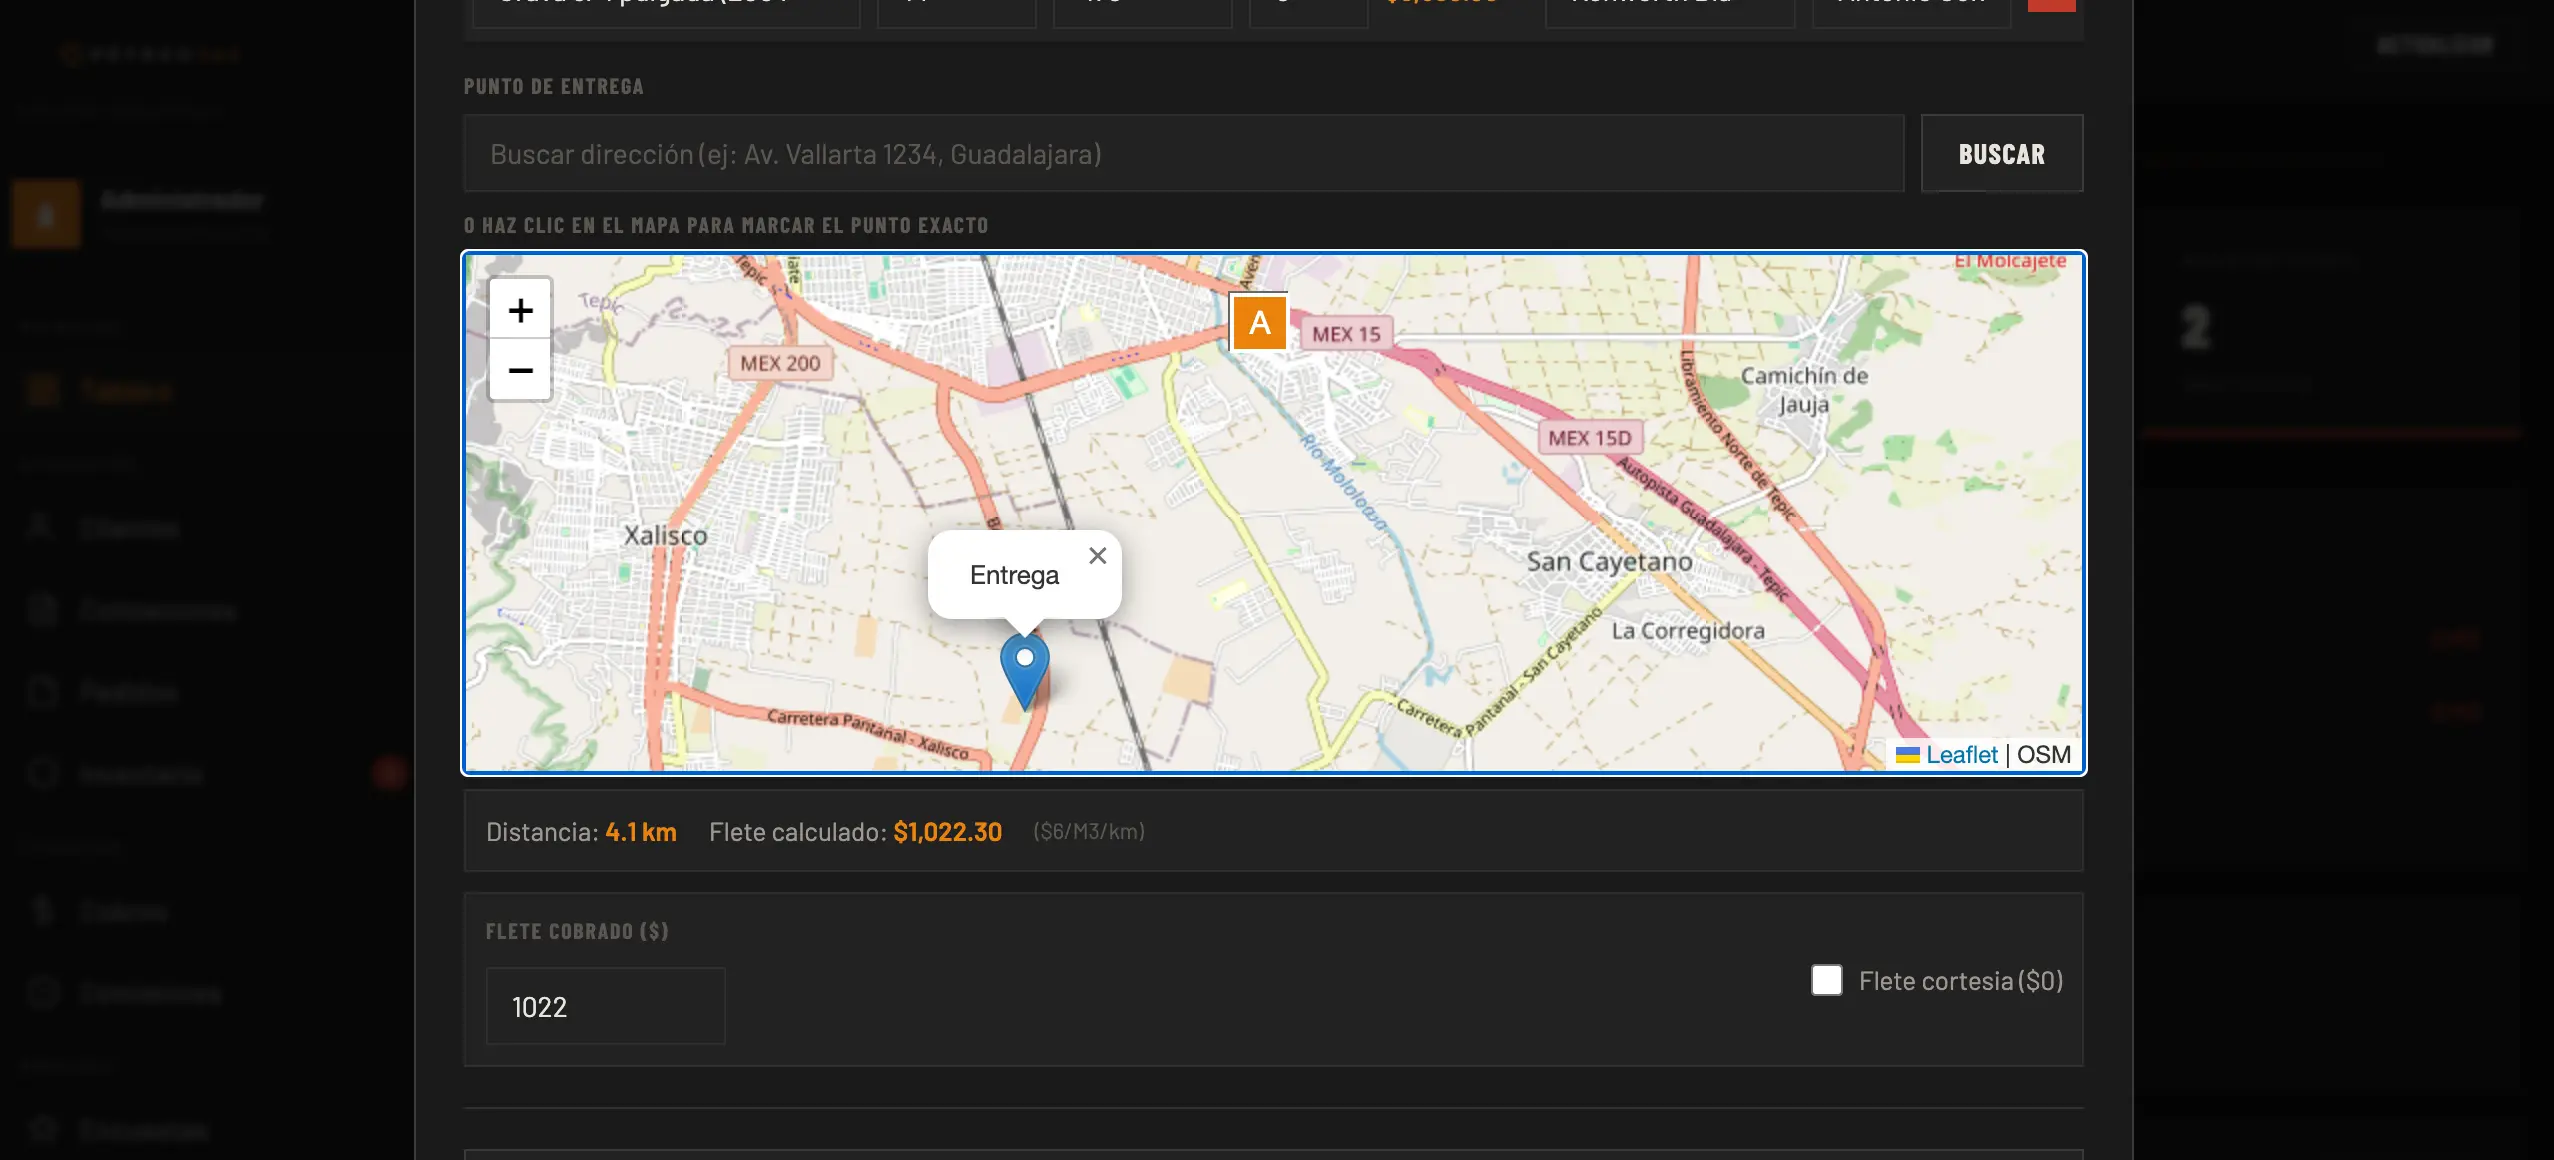Click the San Cayetano map label
This screenshot has height=1160, width=2554.
pos(1610,562)
